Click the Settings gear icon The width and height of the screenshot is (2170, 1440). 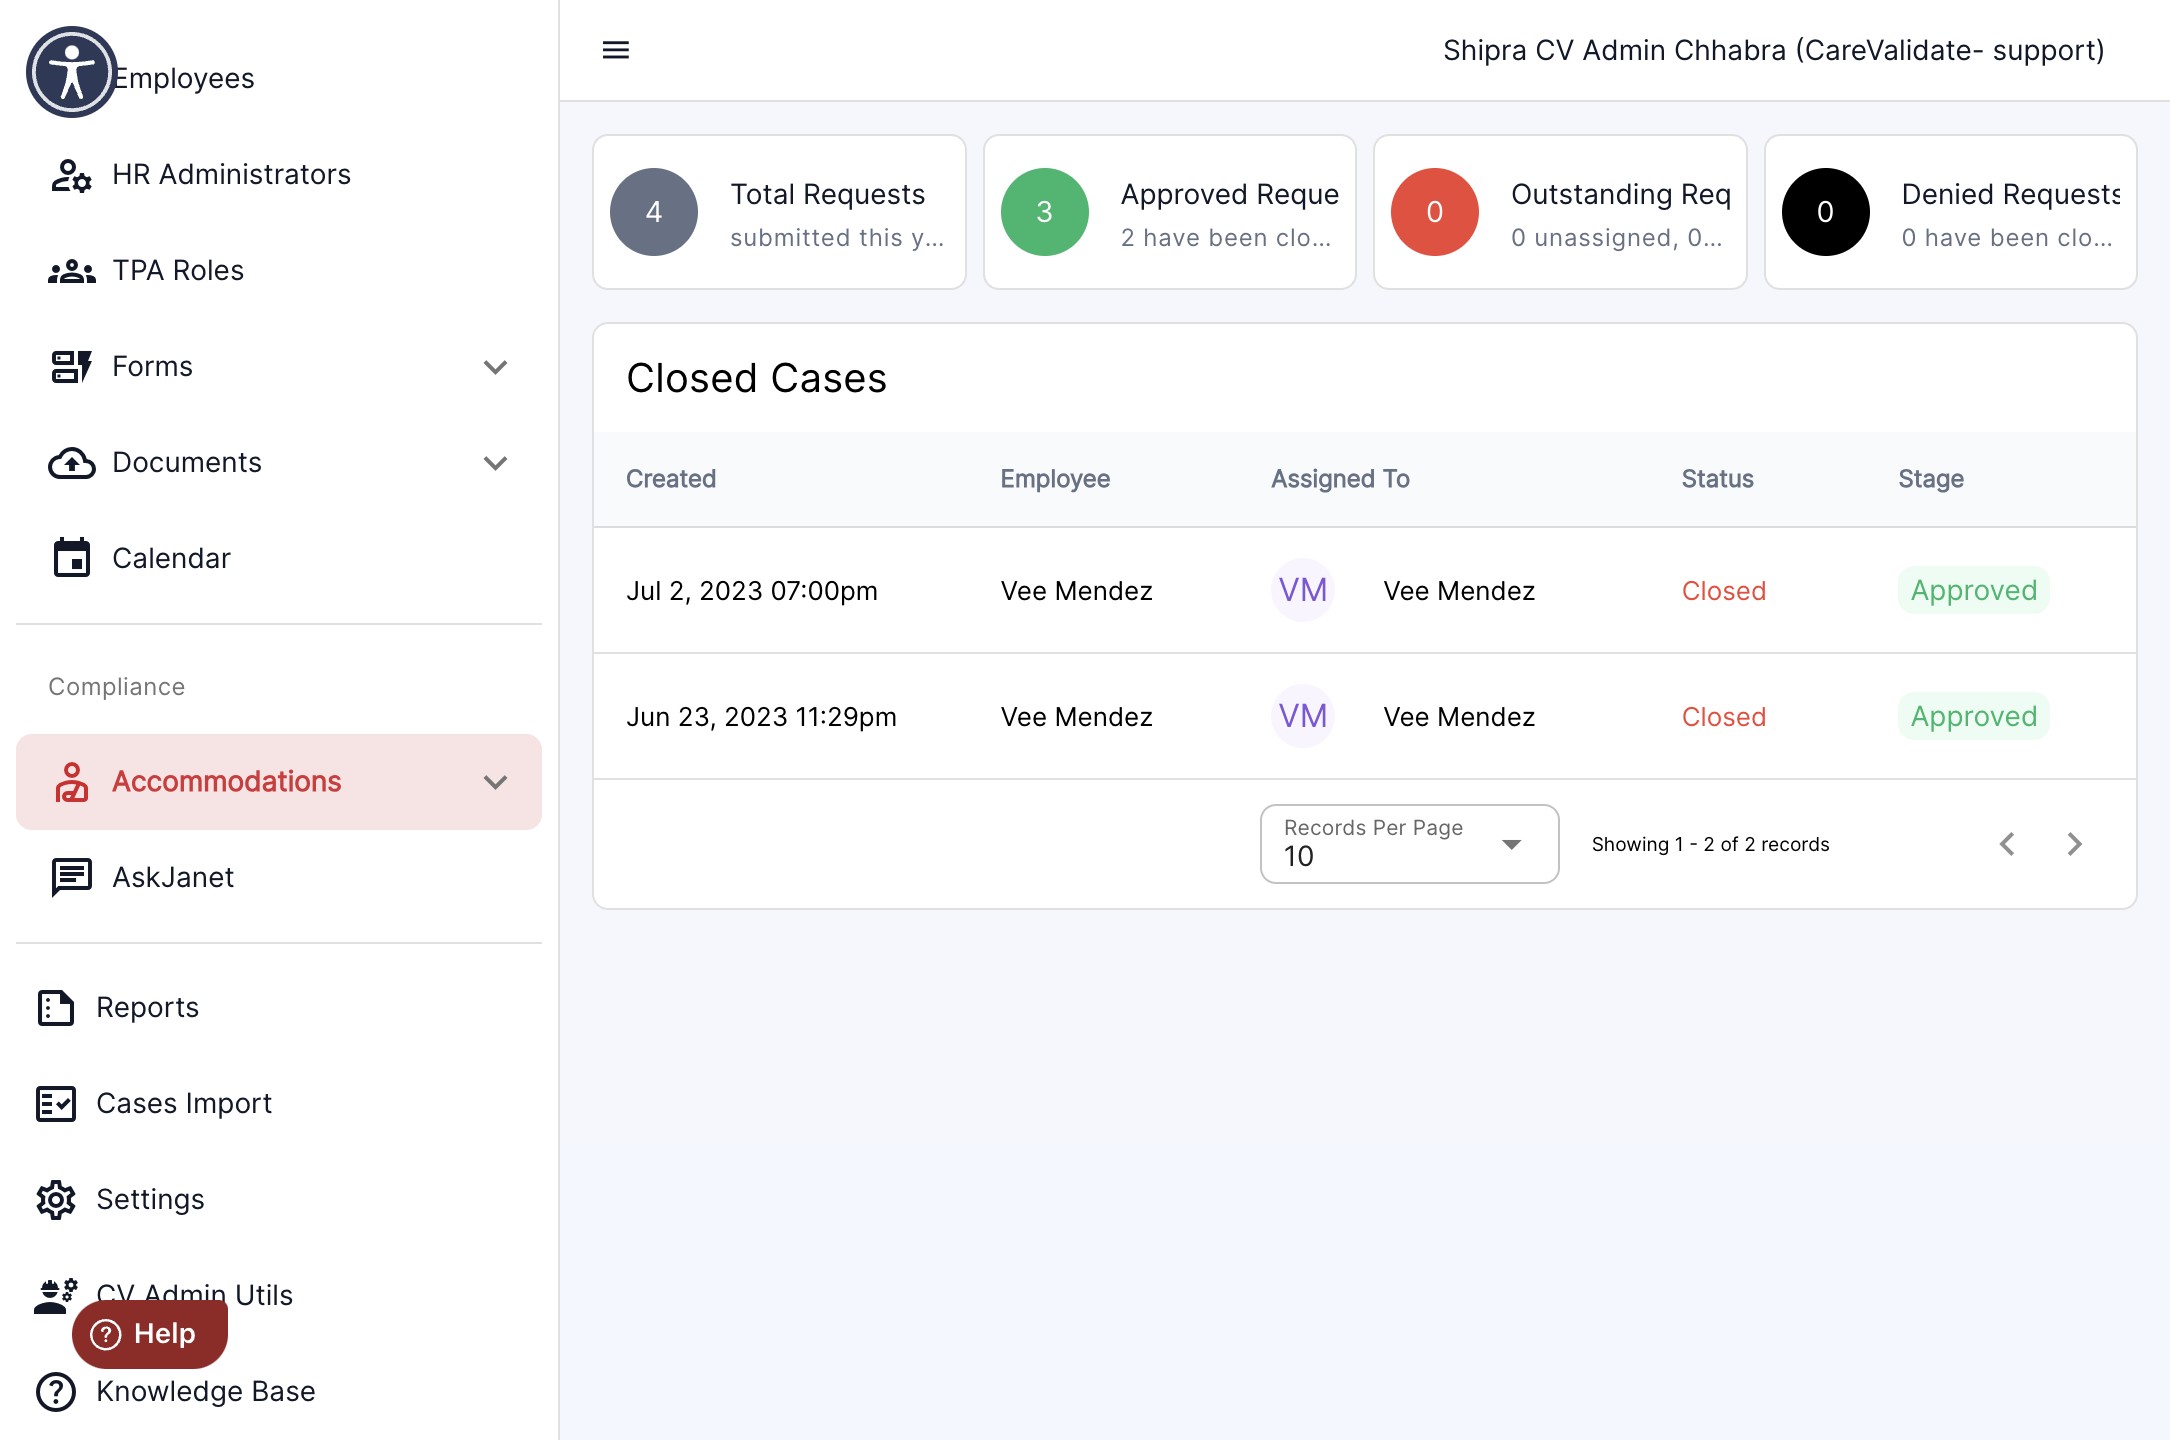coord(56,1200)
